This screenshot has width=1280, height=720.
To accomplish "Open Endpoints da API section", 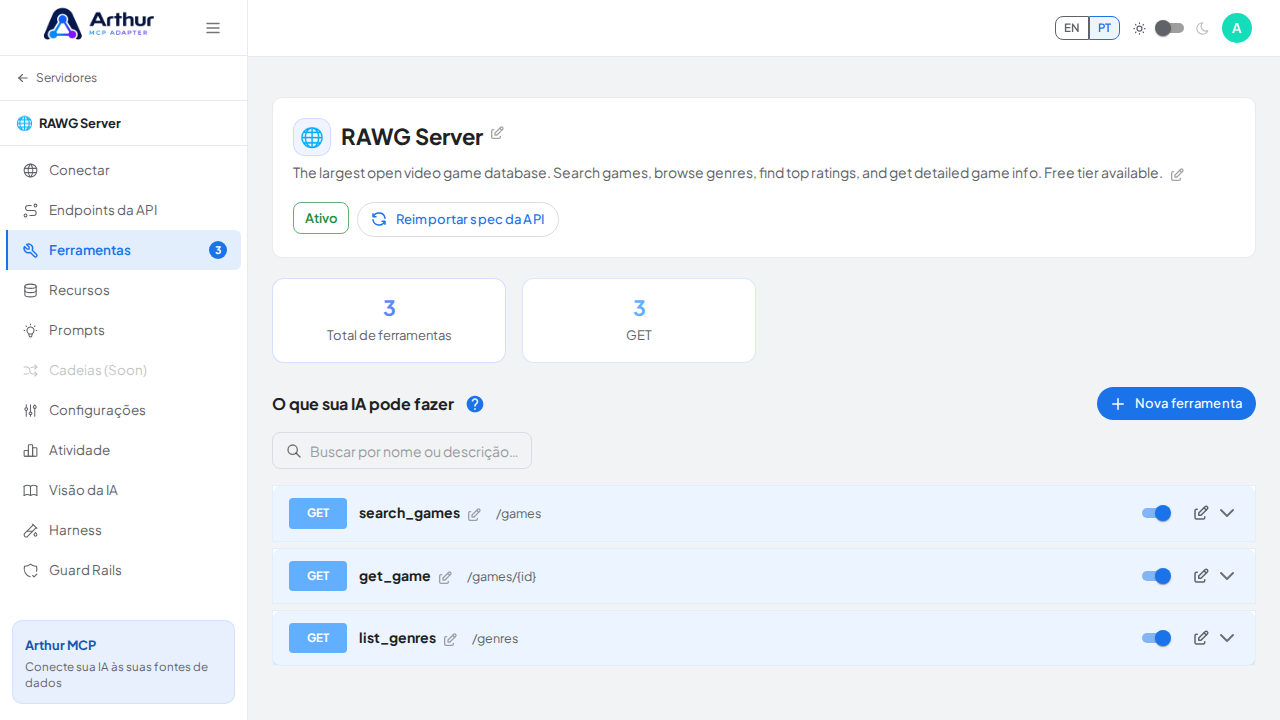I will click(x=123, y=210).
